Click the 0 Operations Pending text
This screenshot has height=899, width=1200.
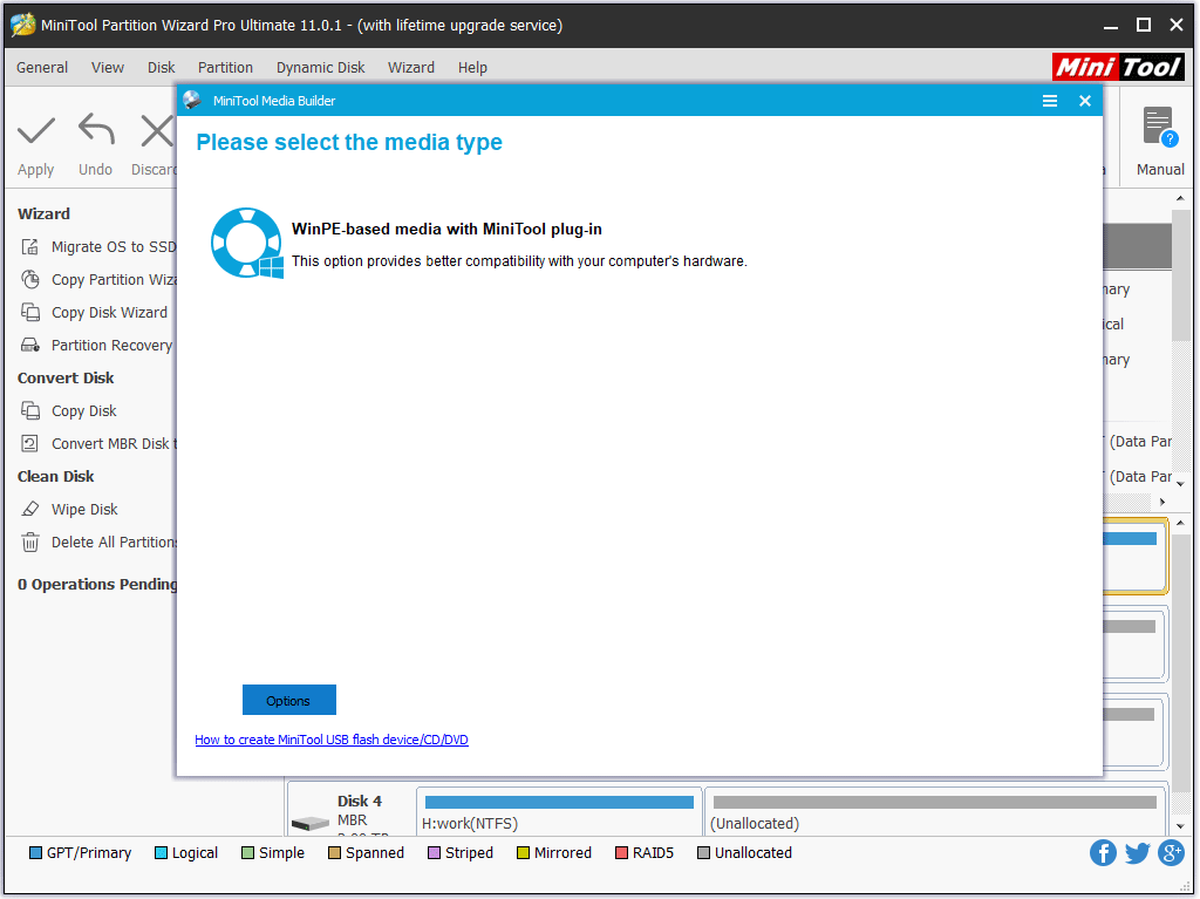coord(97,584)
